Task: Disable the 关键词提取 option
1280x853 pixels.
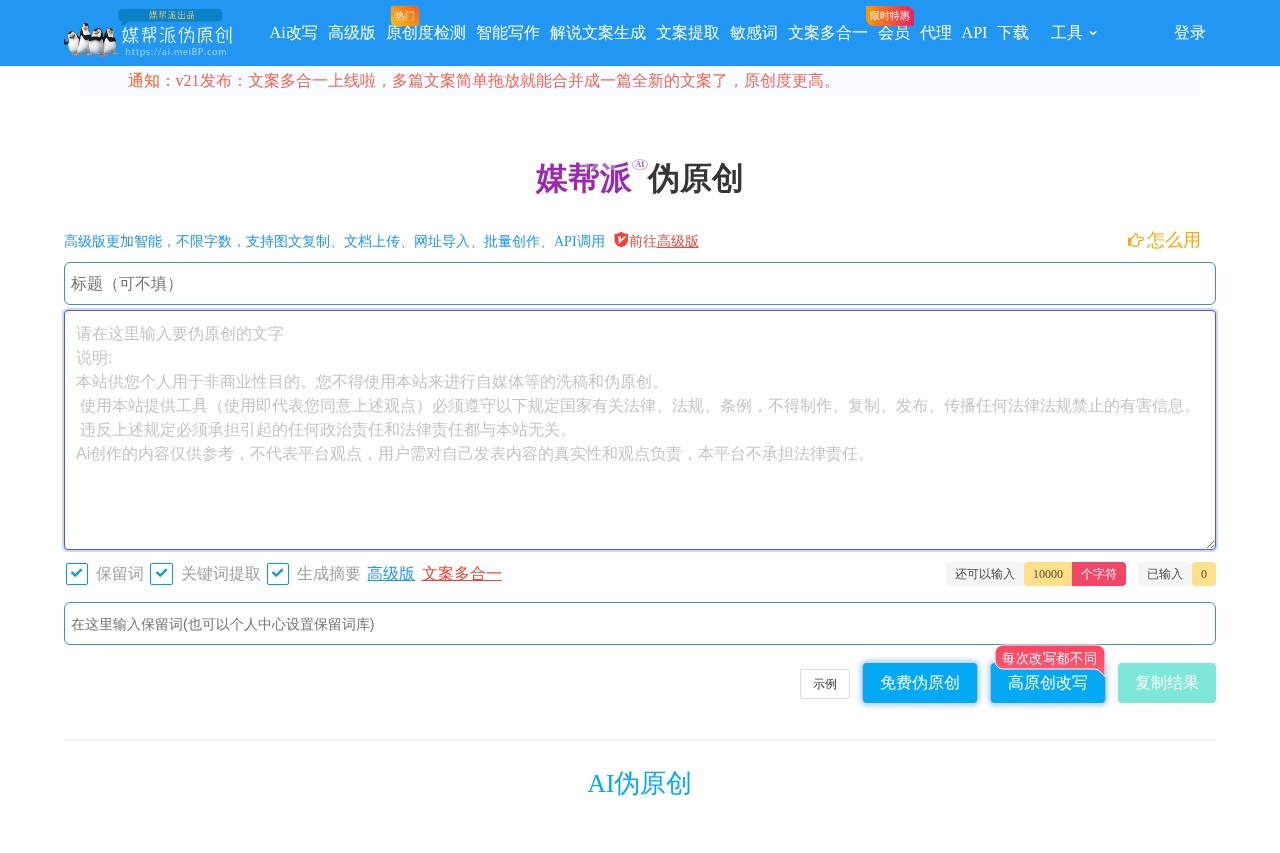Action: [x=162, y=574]
